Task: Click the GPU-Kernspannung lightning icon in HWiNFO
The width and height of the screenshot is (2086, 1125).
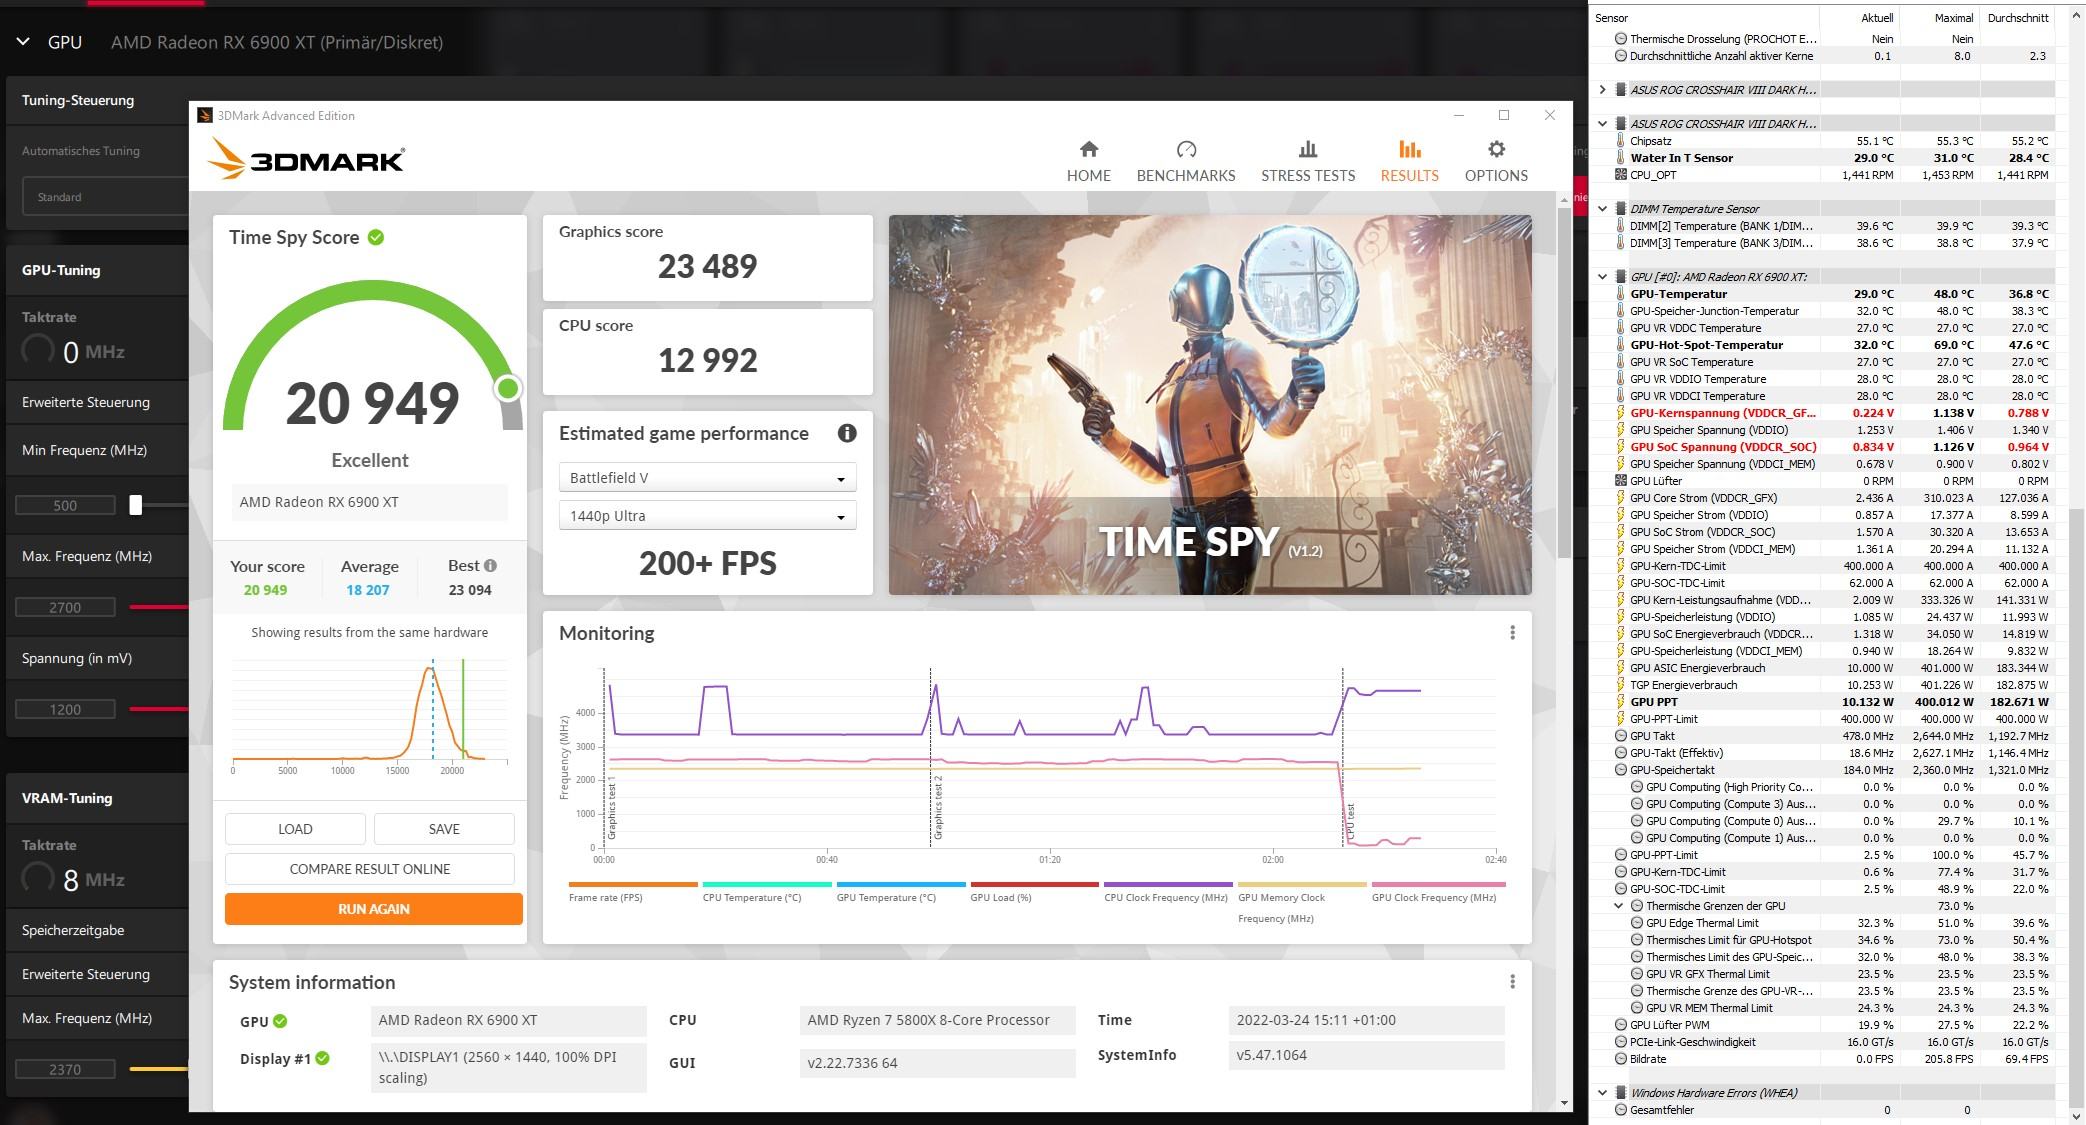Action: (x=1620, y=413)
